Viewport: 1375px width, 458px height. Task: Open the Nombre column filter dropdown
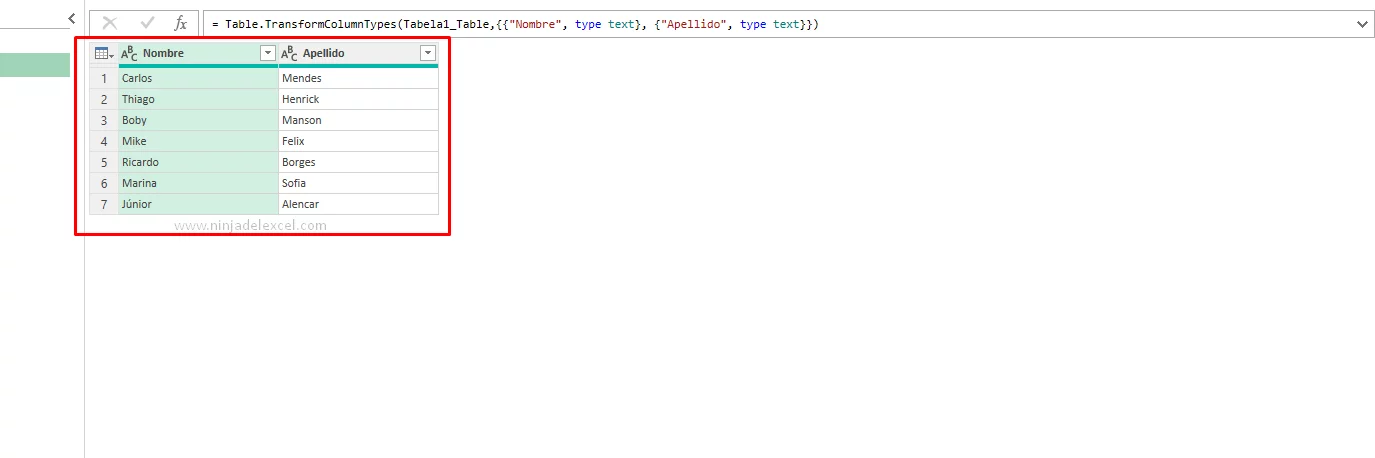click(x=267, y=53)
